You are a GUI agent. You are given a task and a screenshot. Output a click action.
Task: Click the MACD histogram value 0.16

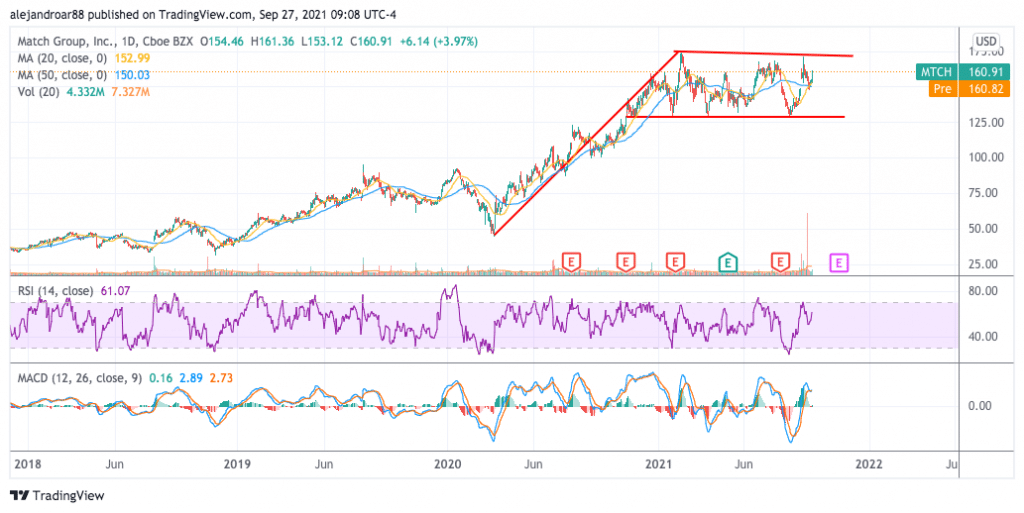[160, 378]
